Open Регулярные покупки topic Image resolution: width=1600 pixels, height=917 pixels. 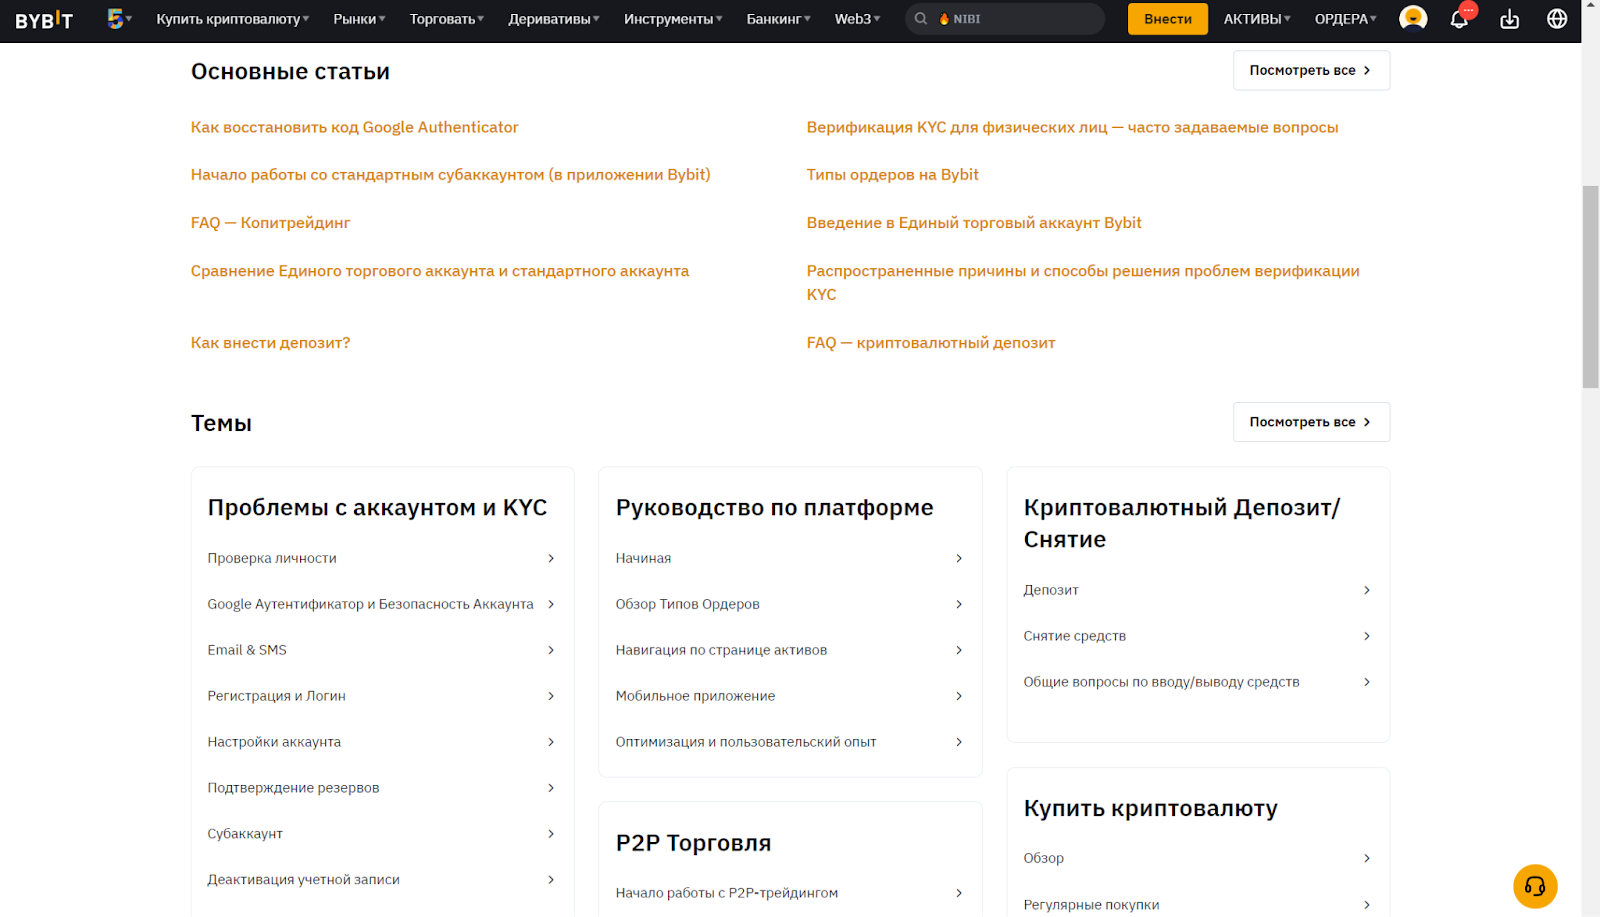1091,904
